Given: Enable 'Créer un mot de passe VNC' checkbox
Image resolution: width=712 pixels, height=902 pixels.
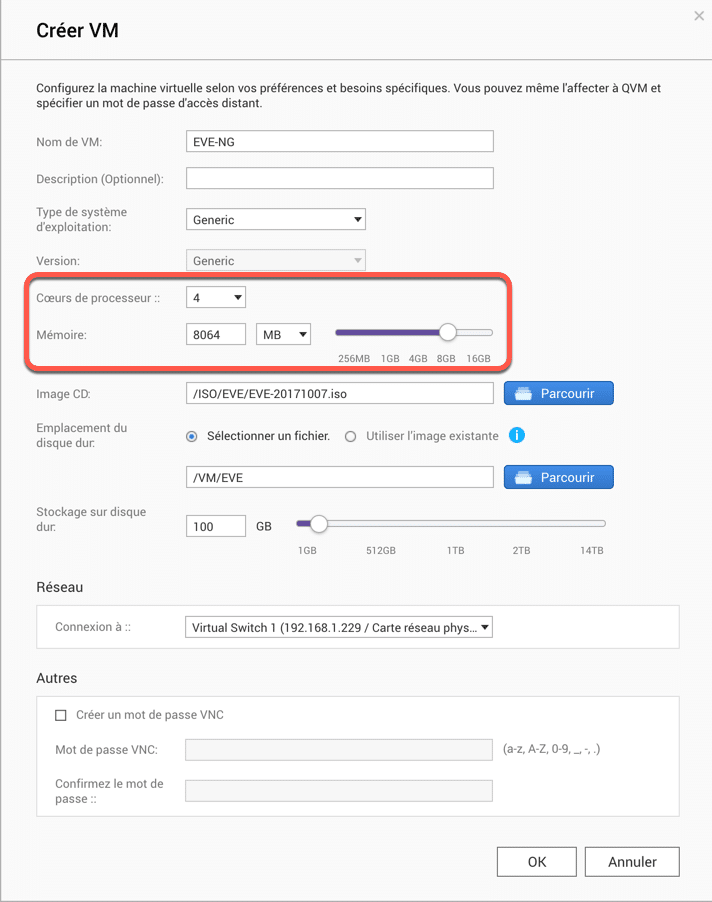Looking at the screenshot, I should [x=60, y=715].
